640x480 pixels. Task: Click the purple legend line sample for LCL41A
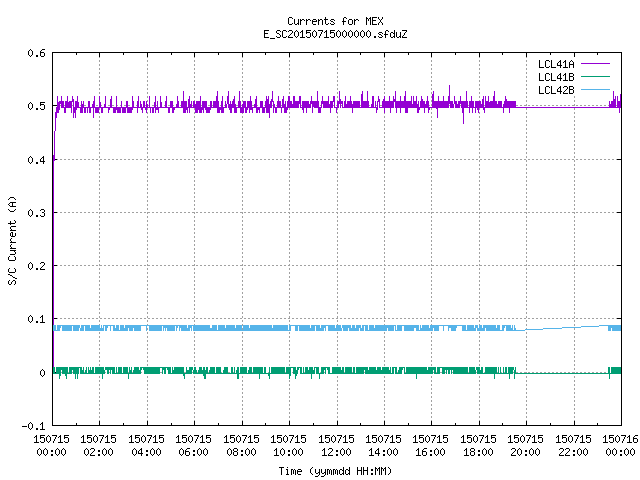(x=595, y=64)
